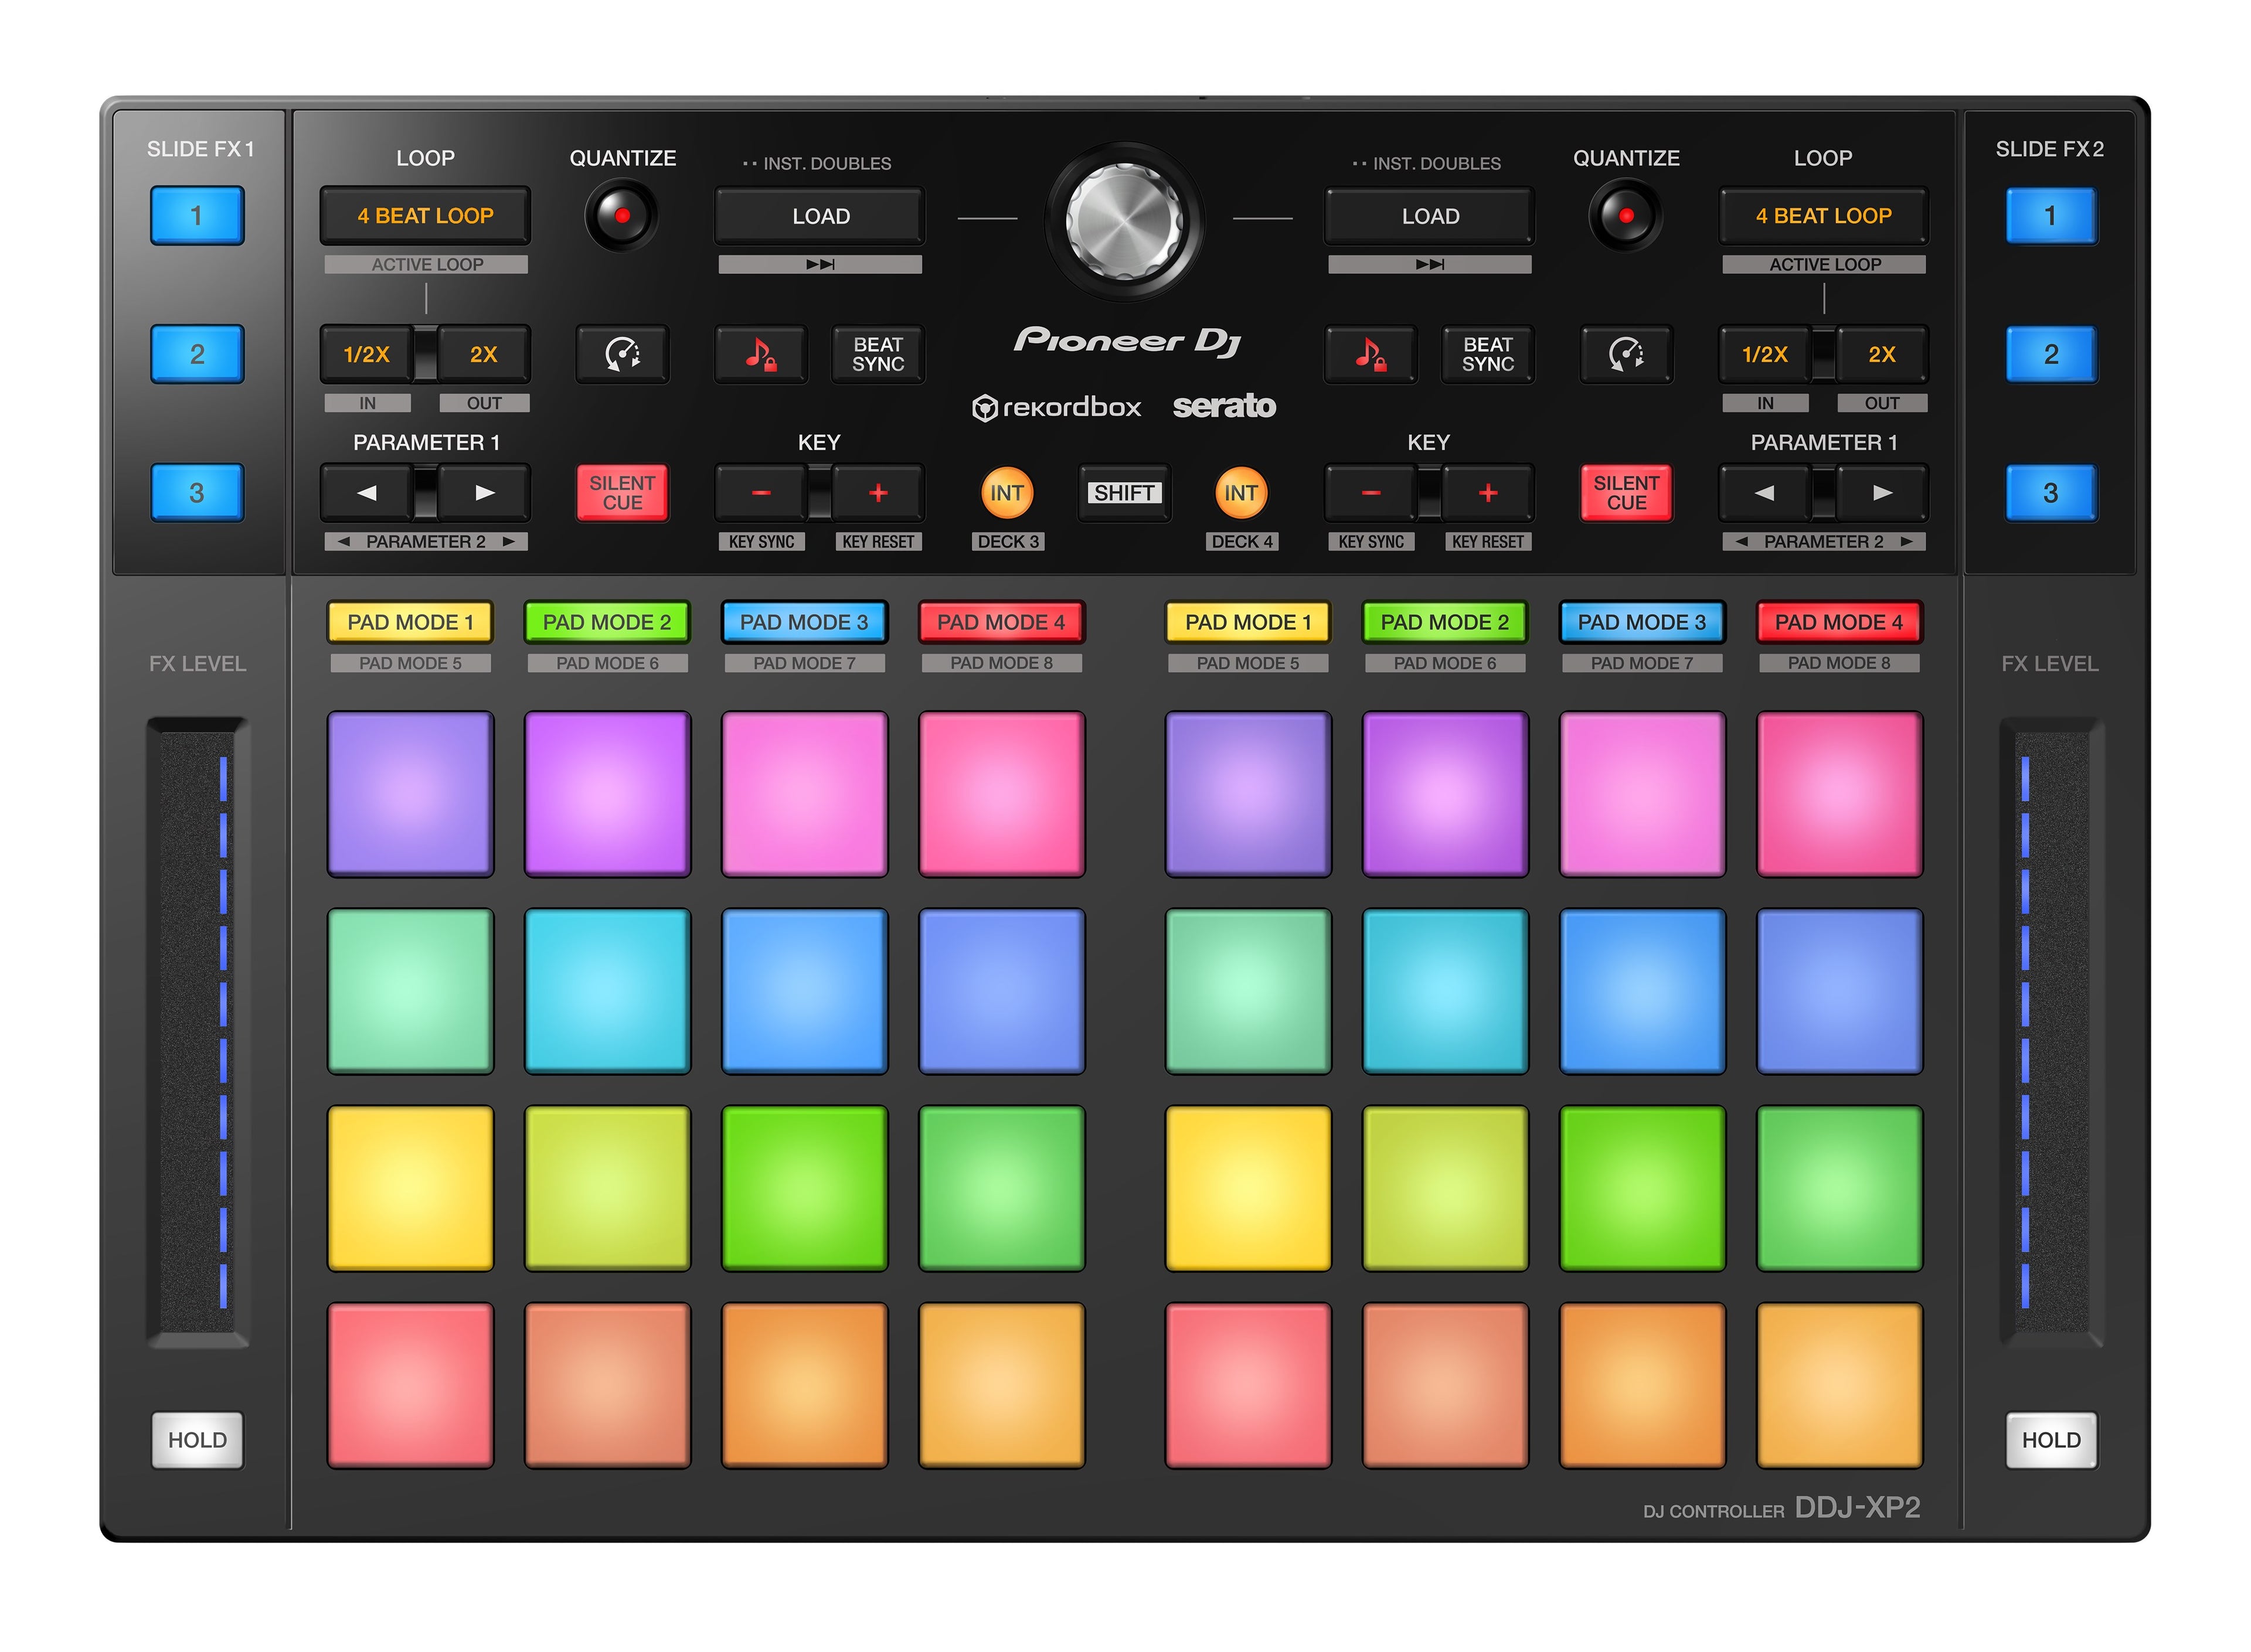The image size is (2251, 1652).
Task: Tap the right vinyl speed adjust icon
Action: tap(1627, 354)
